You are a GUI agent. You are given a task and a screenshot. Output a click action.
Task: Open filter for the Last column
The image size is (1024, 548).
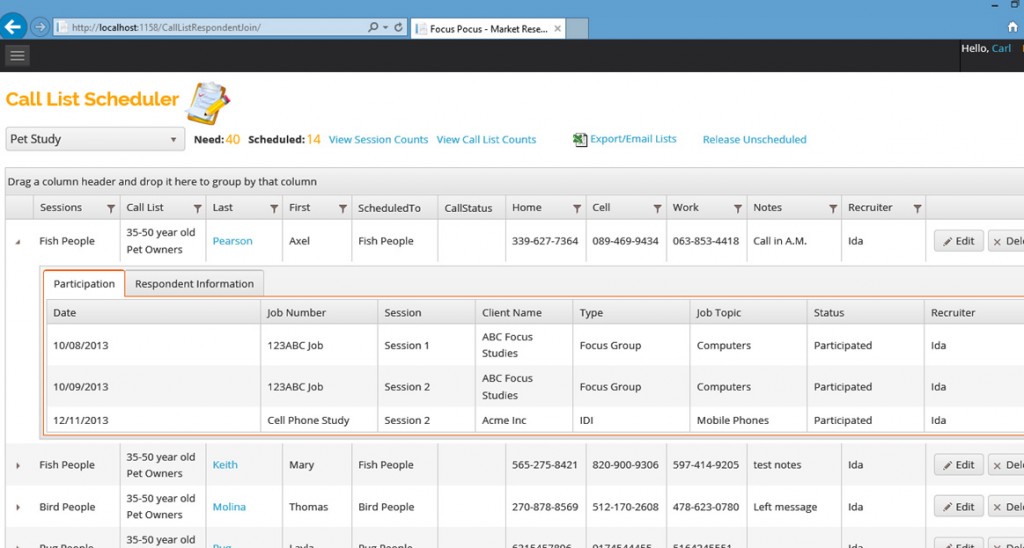click(274, 209)
